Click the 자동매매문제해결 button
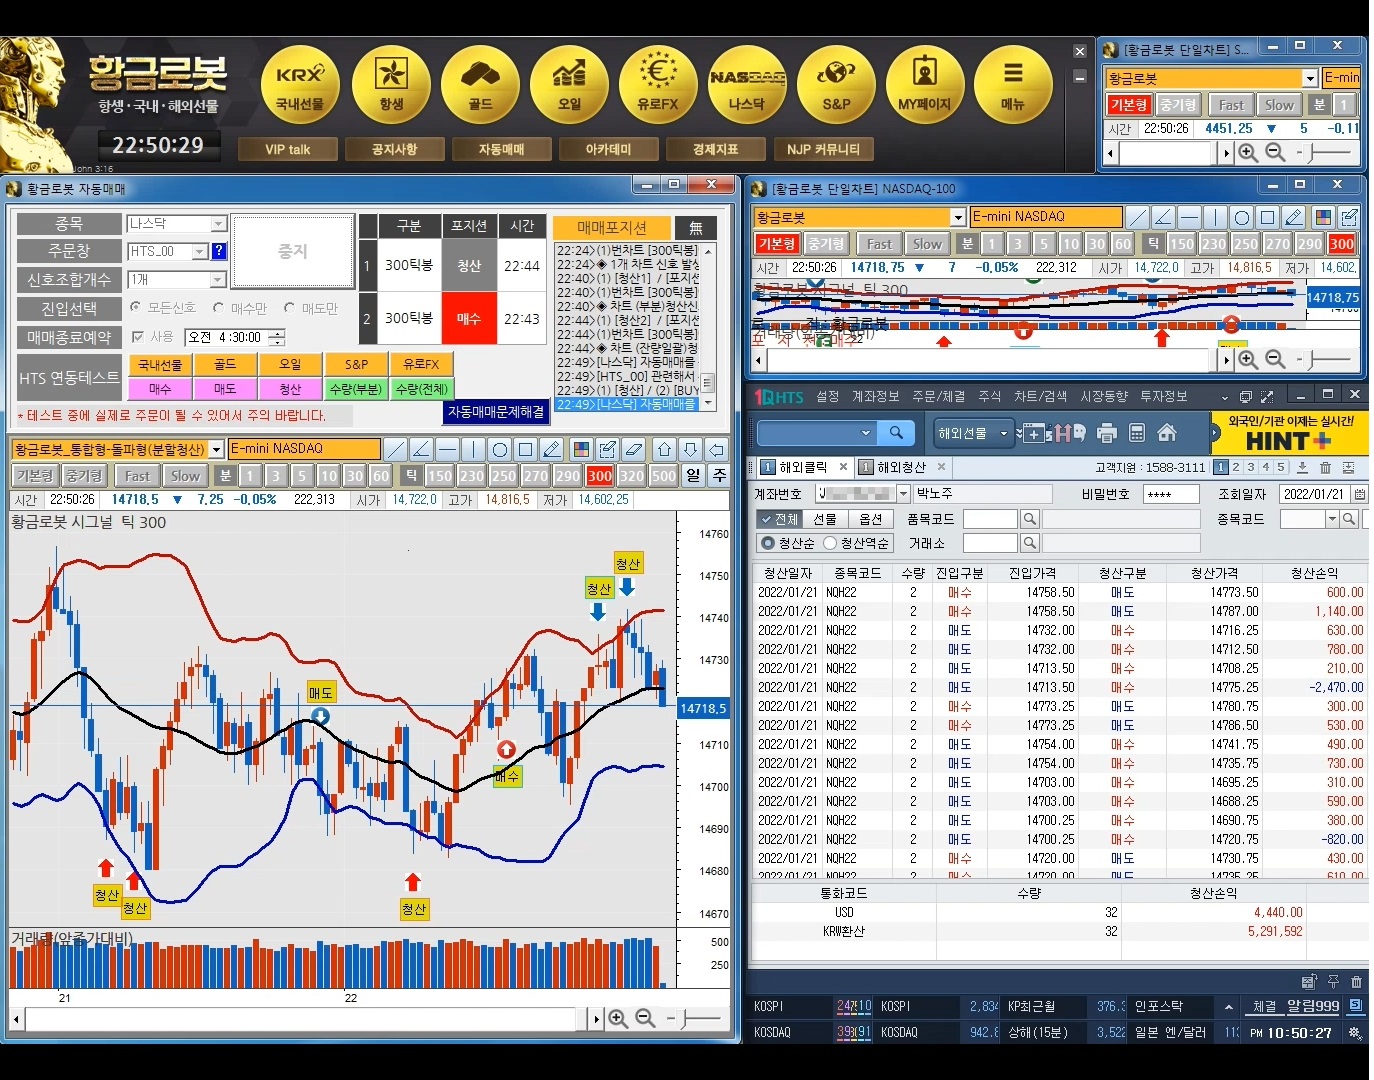The height and width of the screenshot is (1080, 1374). [496, 411]
